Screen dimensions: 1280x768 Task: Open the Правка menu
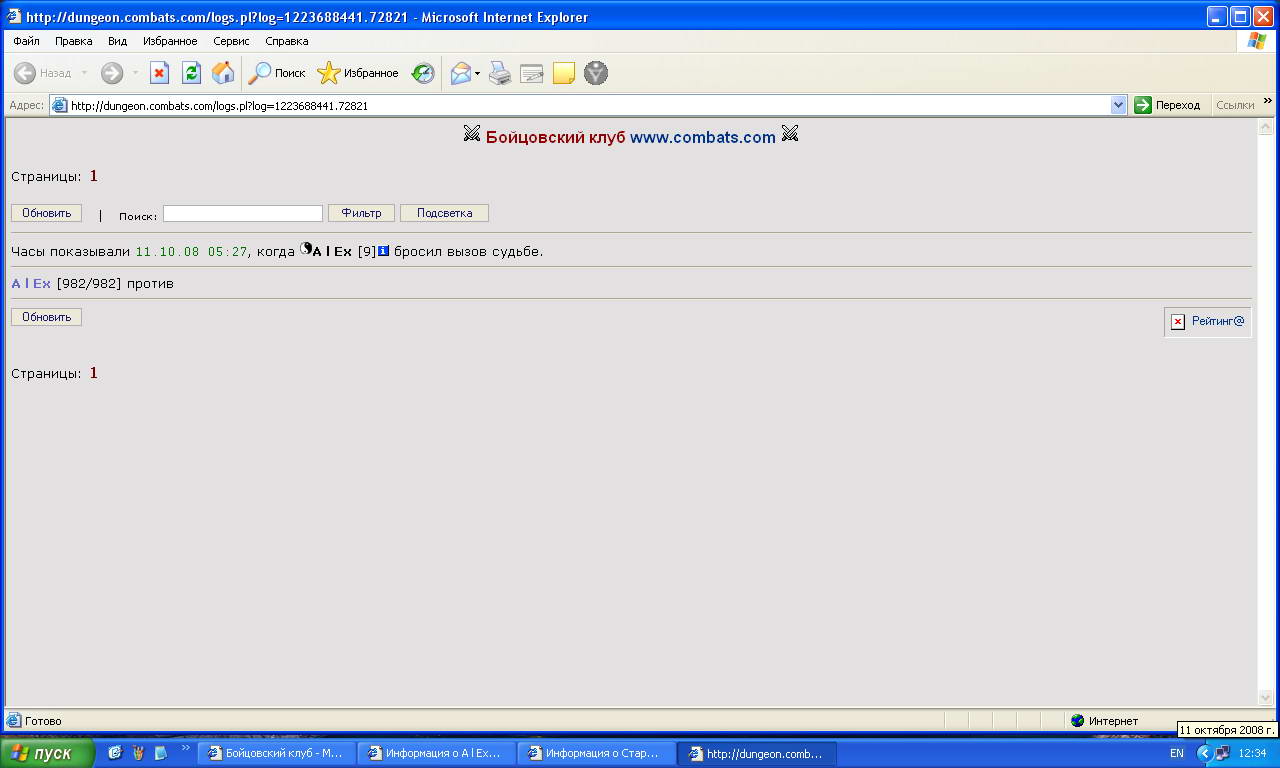[x=74, y=41]
